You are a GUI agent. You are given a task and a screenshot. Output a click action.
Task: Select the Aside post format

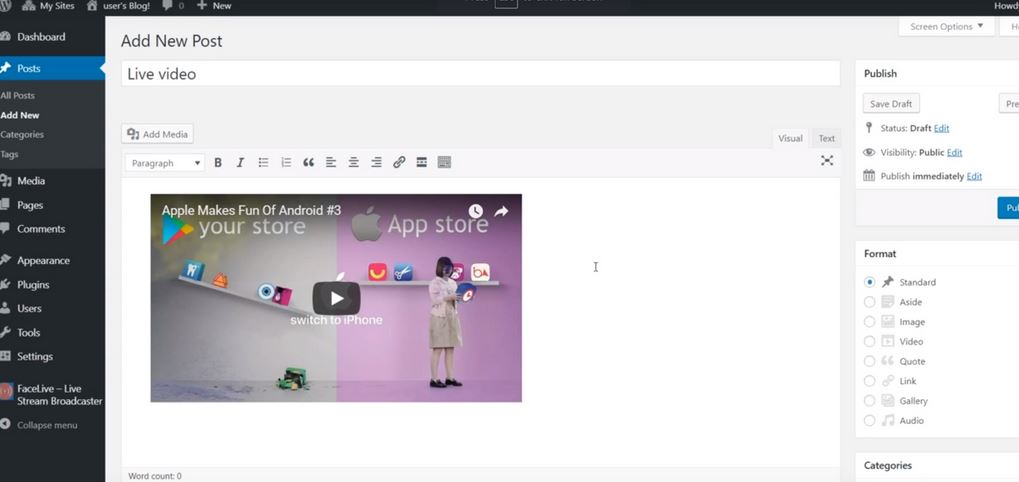(870, 302)
